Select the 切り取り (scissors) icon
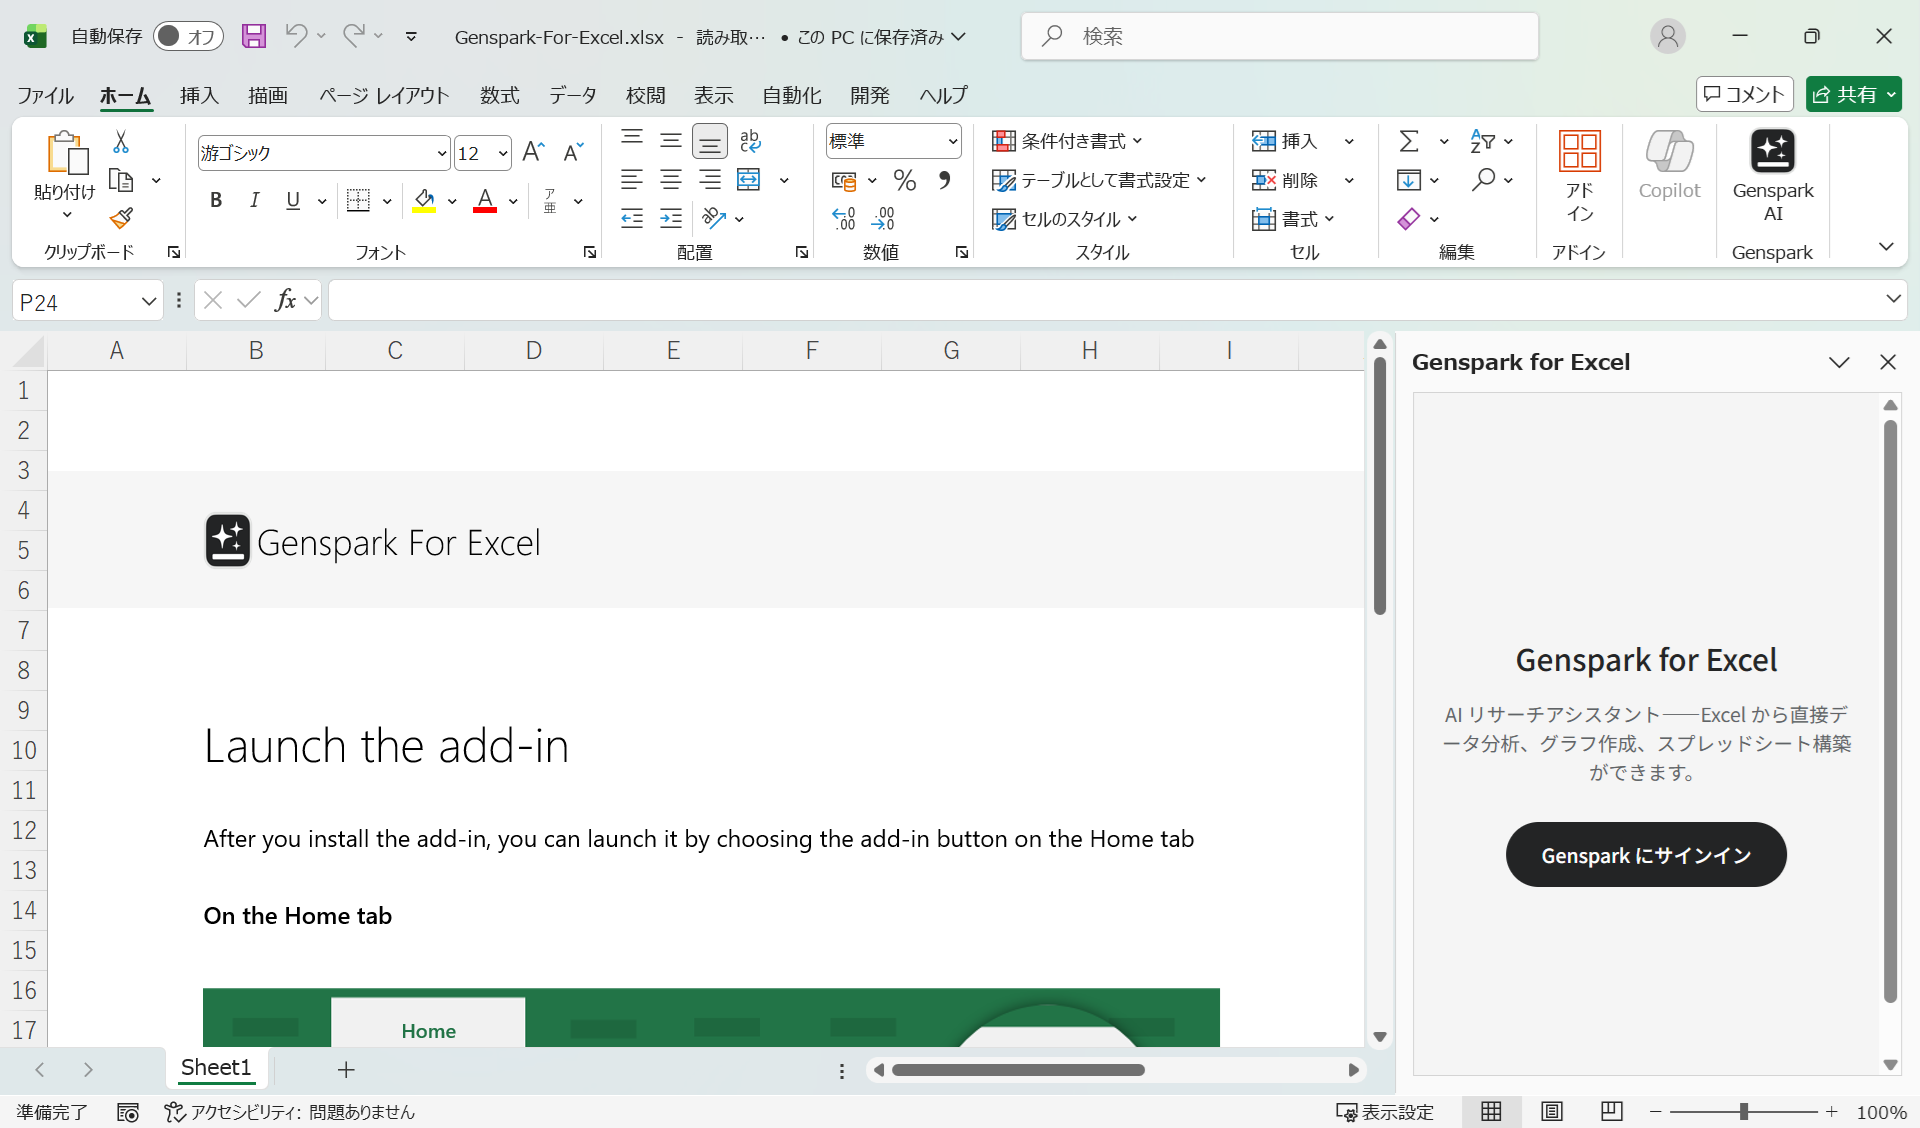1920x1128 pixels. coord(120,141)
